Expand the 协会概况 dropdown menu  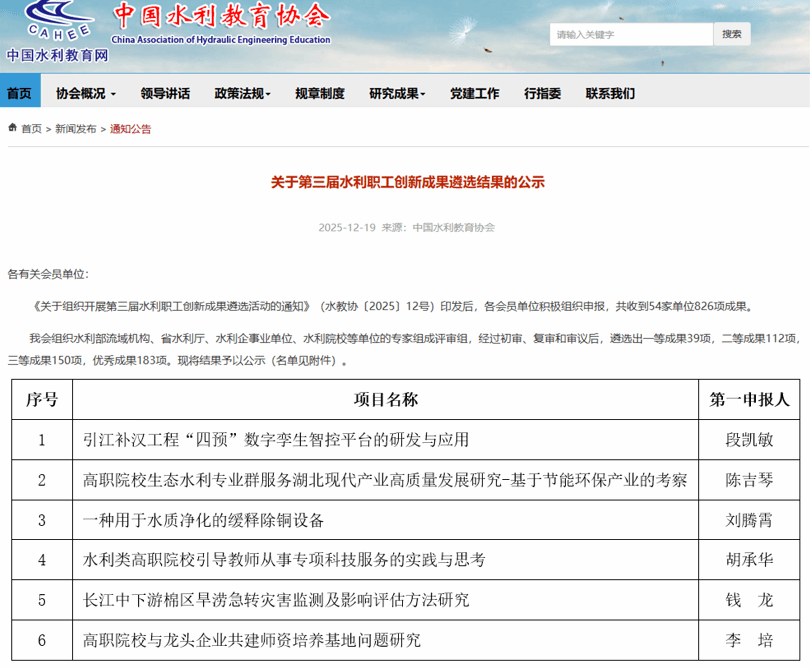(85, 94)
